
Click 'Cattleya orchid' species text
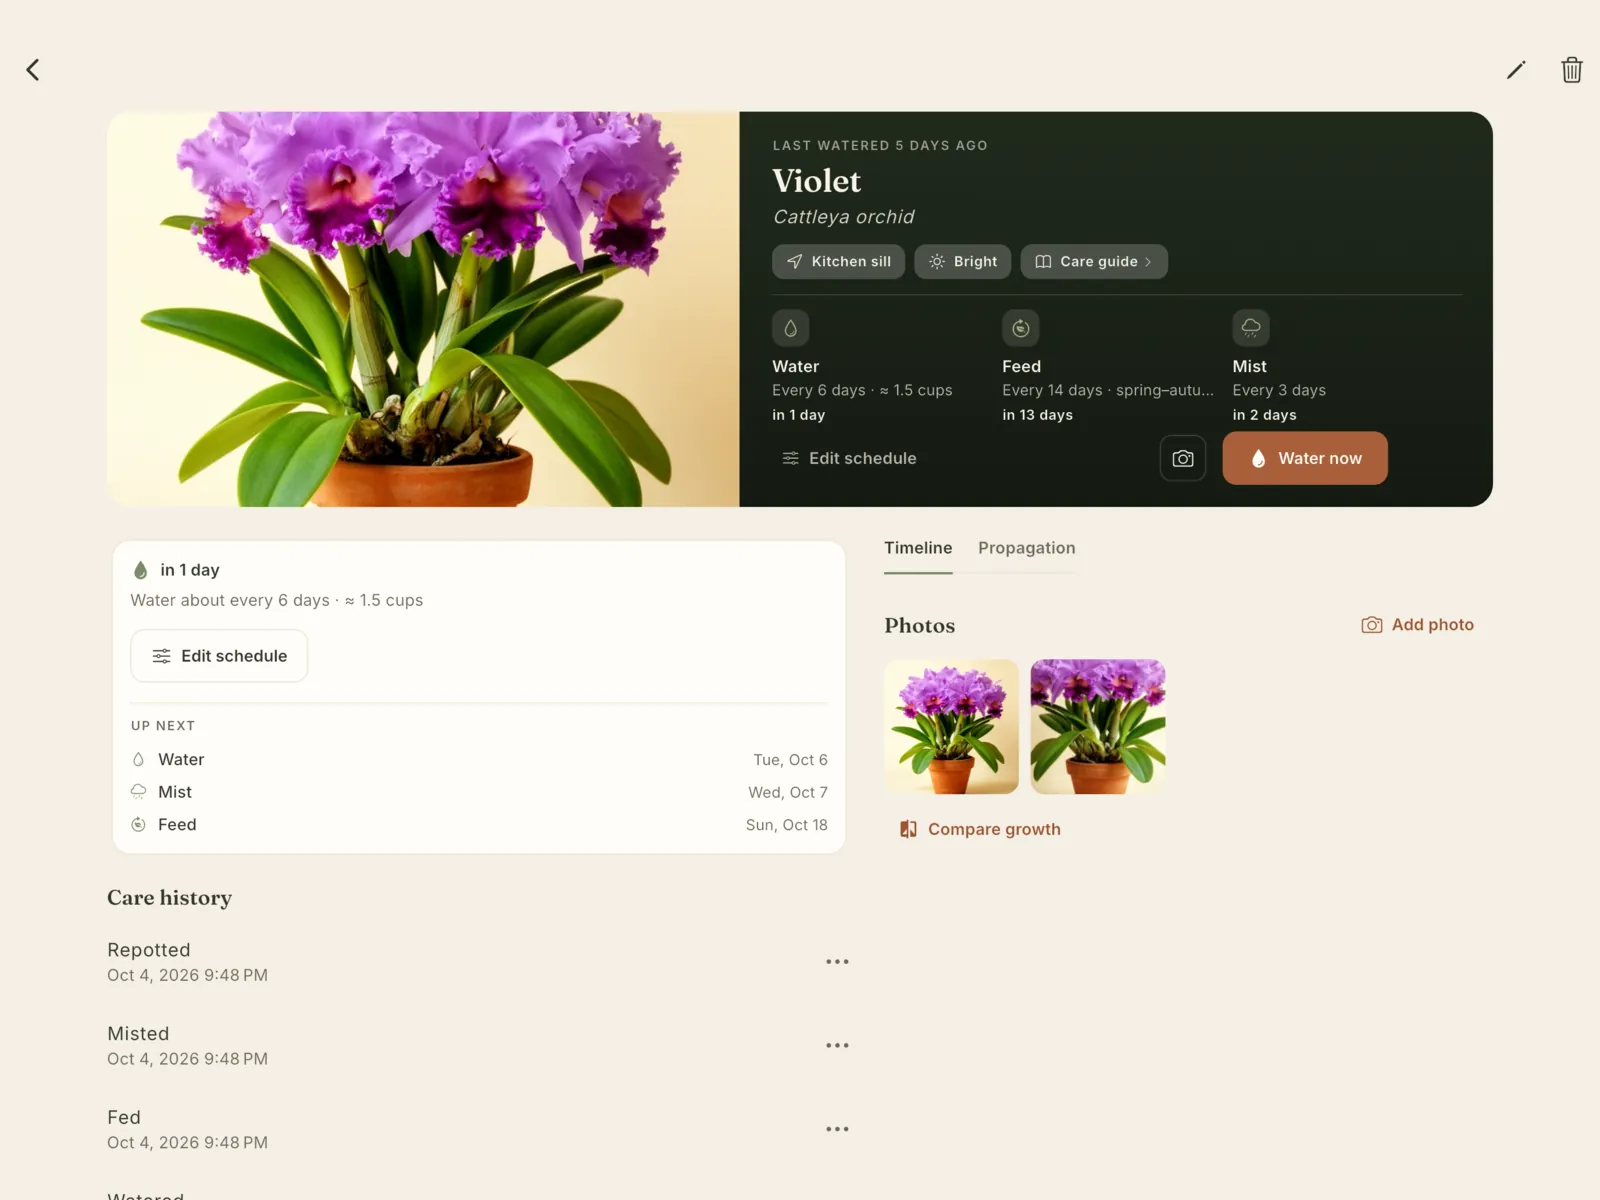pos(844,217)
